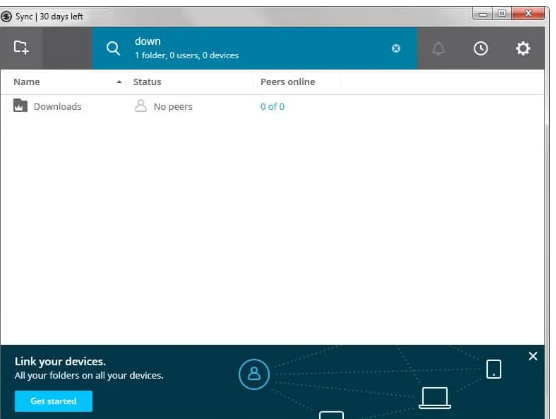Sort by the Name column header
Image resolution: width=556 pixels, height=419 pixels.
pos(27,82)
